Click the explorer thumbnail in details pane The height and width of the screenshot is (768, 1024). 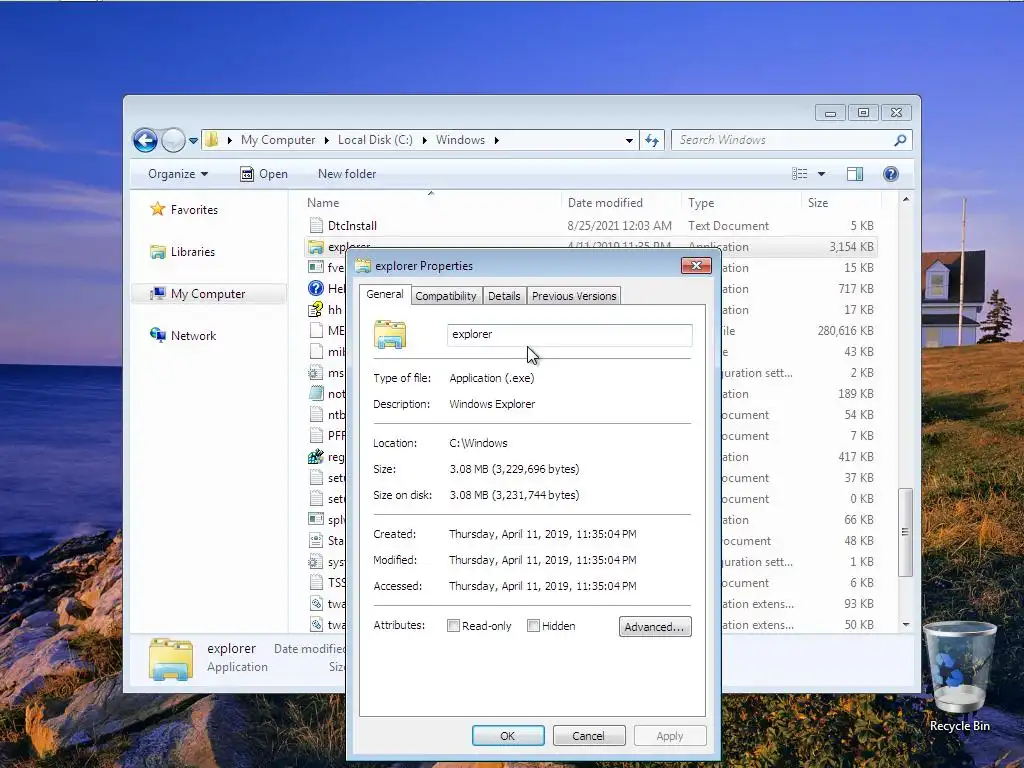170,659
